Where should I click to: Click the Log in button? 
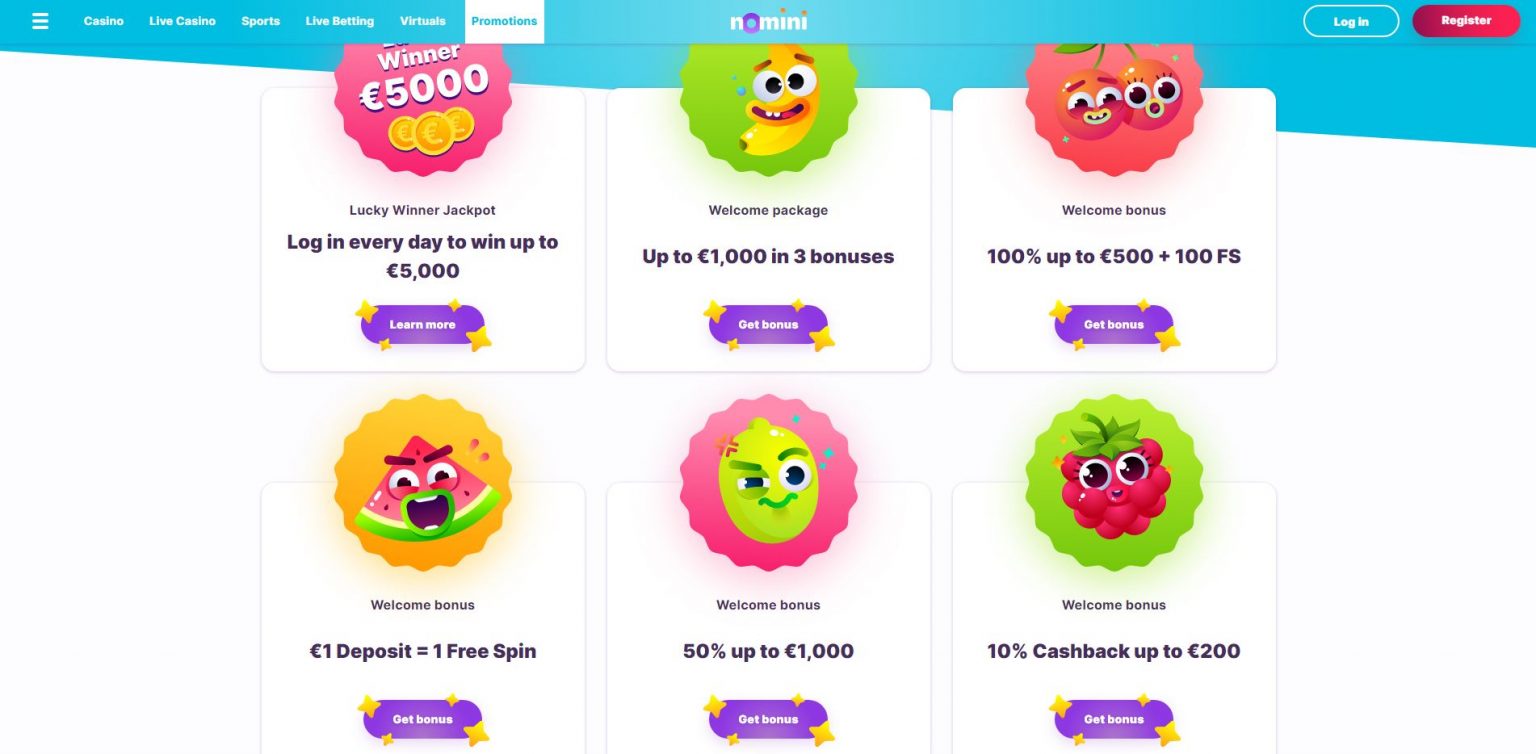pyautogui.click(x=1351, y=21)
